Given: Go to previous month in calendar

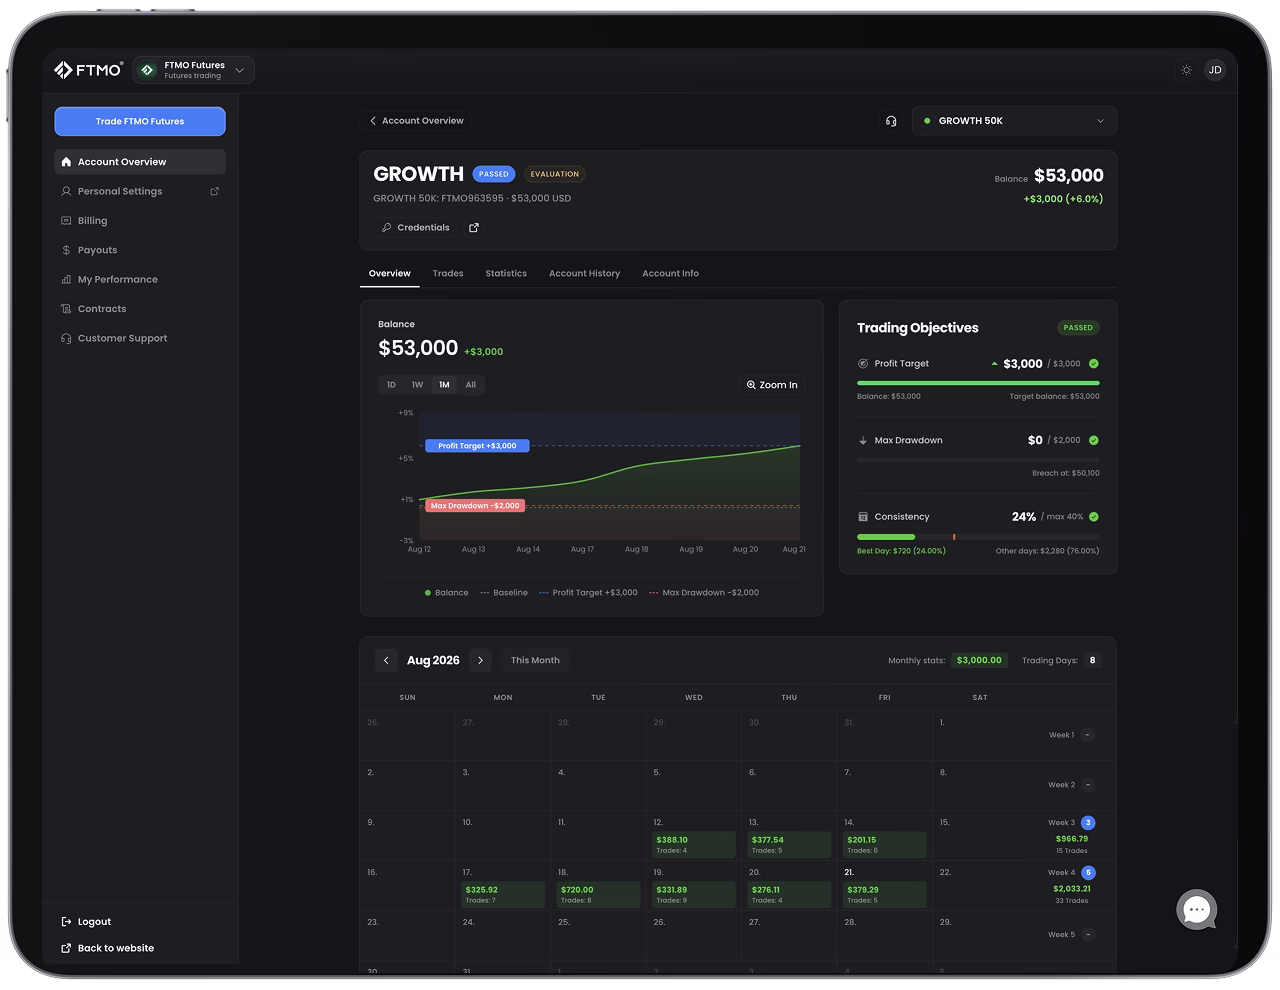Looking at the screenshot, I should pyautogui.click(x=386, y=660).
